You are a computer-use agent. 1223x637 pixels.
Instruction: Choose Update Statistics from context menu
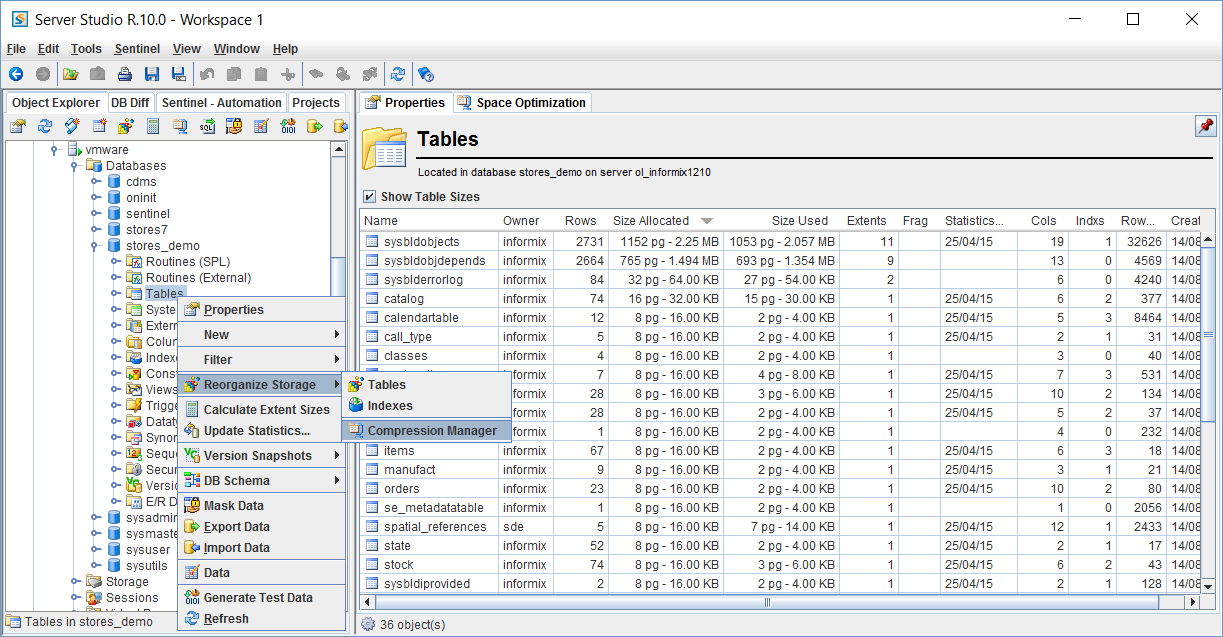256,431
